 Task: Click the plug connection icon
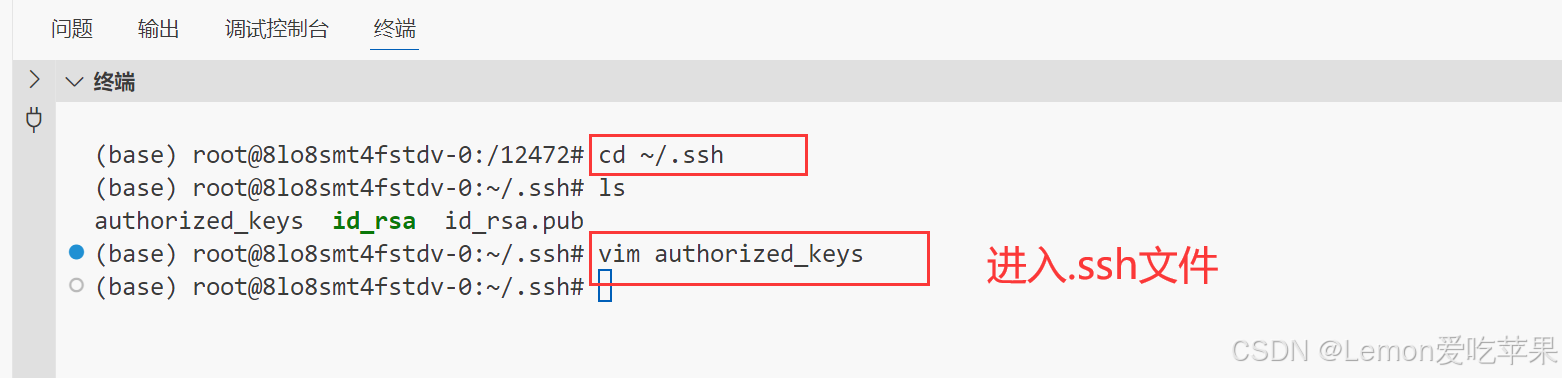34,122
